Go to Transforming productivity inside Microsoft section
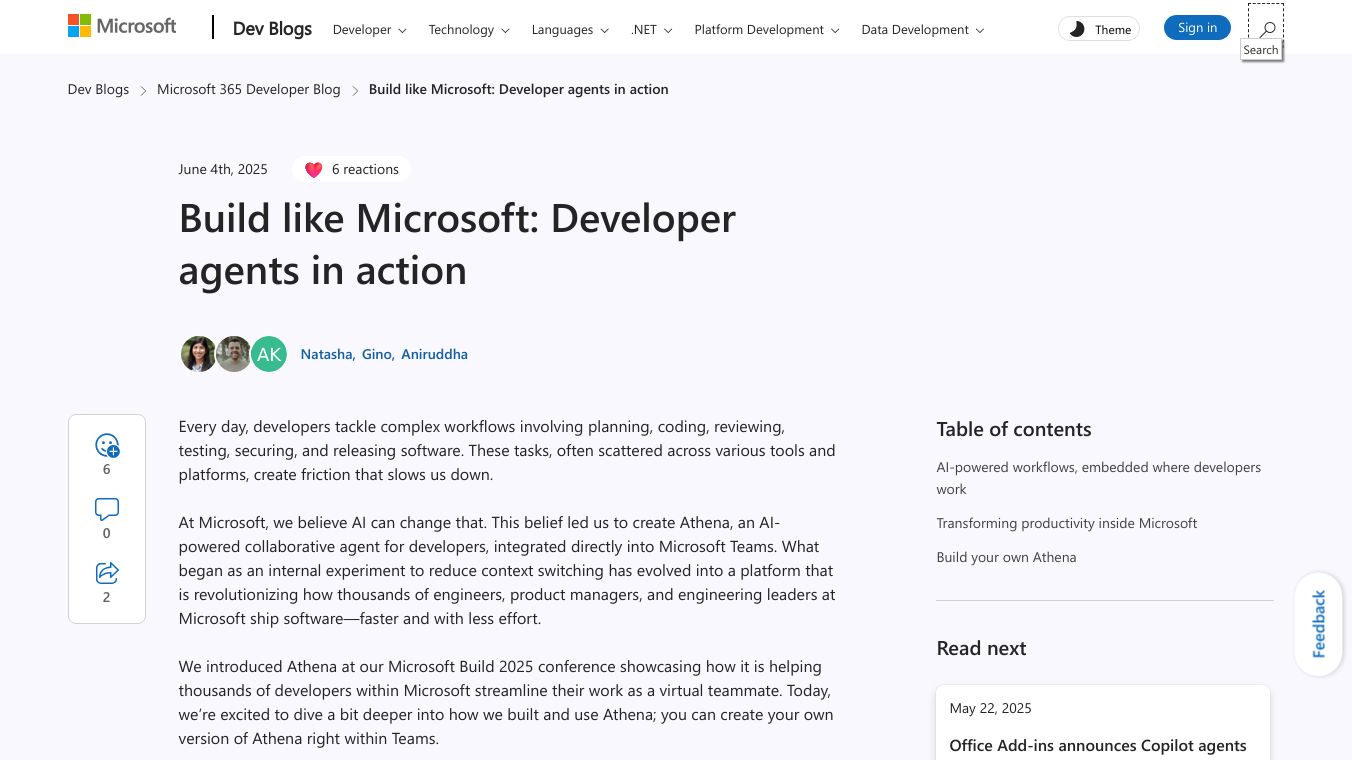Screen dimensions: 1352x760 point(1066,523)
